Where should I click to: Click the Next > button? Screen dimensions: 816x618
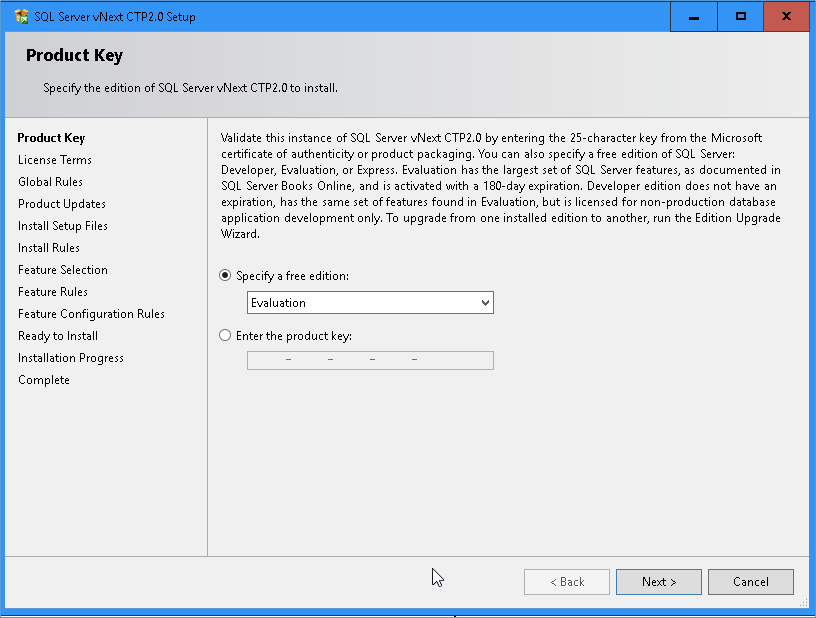click(x=658, y=582)
